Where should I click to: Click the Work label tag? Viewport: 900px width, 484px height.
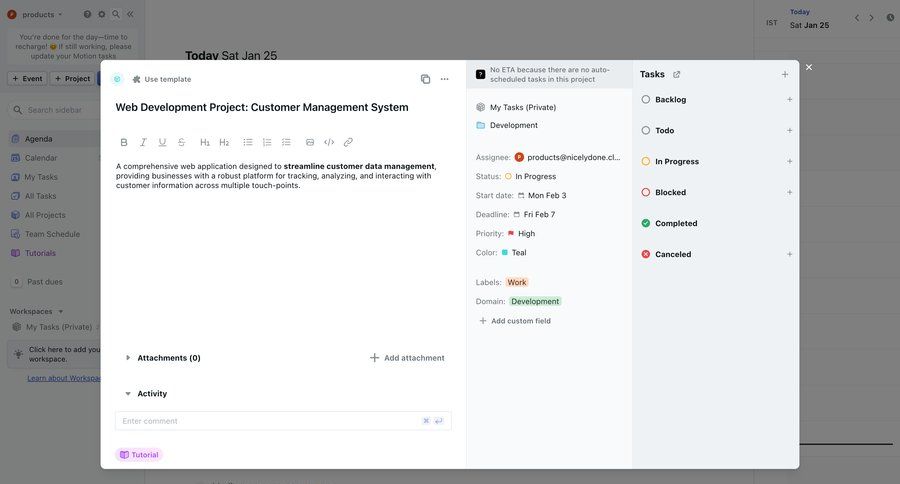517,282
